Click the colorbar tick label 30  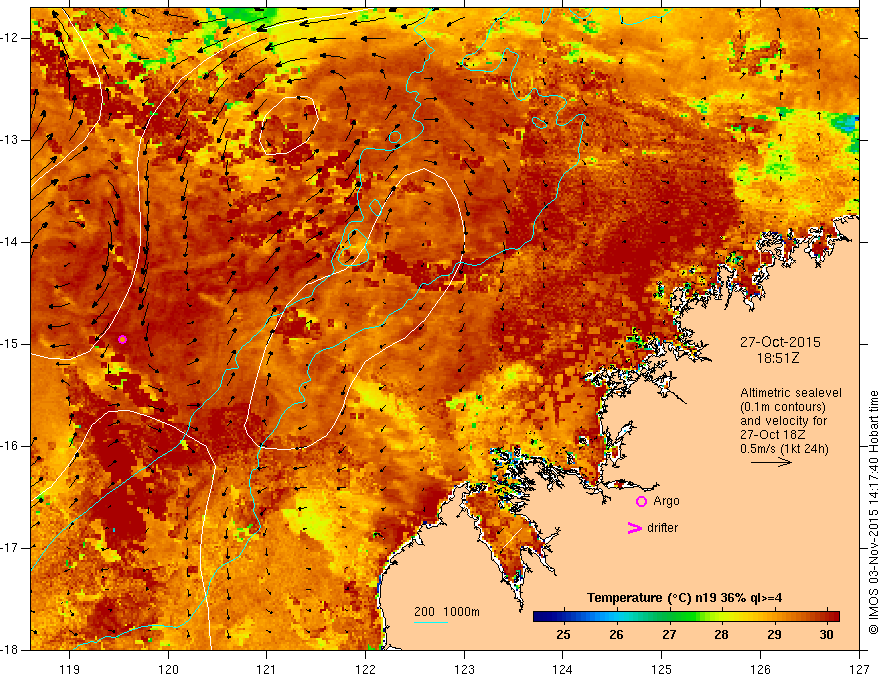[x=826, y=635]
